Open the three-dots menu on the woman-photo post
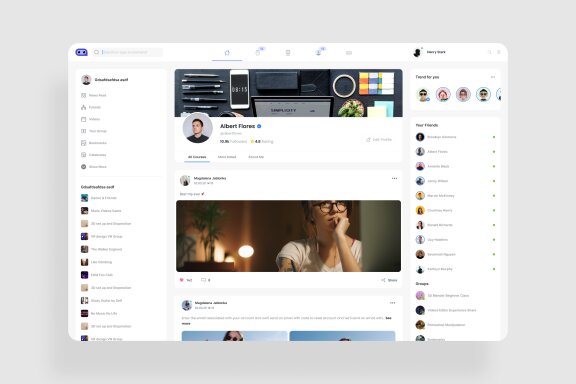576x384 pixels. [394, 178]
